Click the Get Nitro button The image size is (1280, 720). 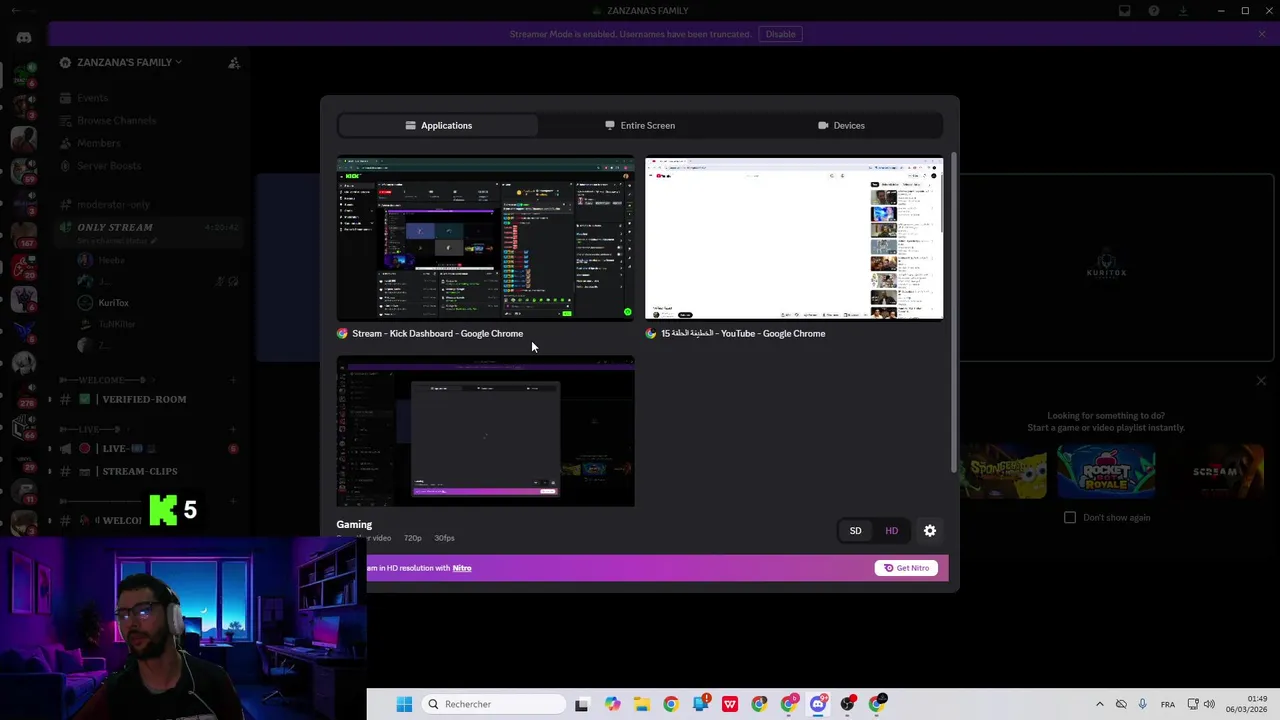click(x=906, y=568)
